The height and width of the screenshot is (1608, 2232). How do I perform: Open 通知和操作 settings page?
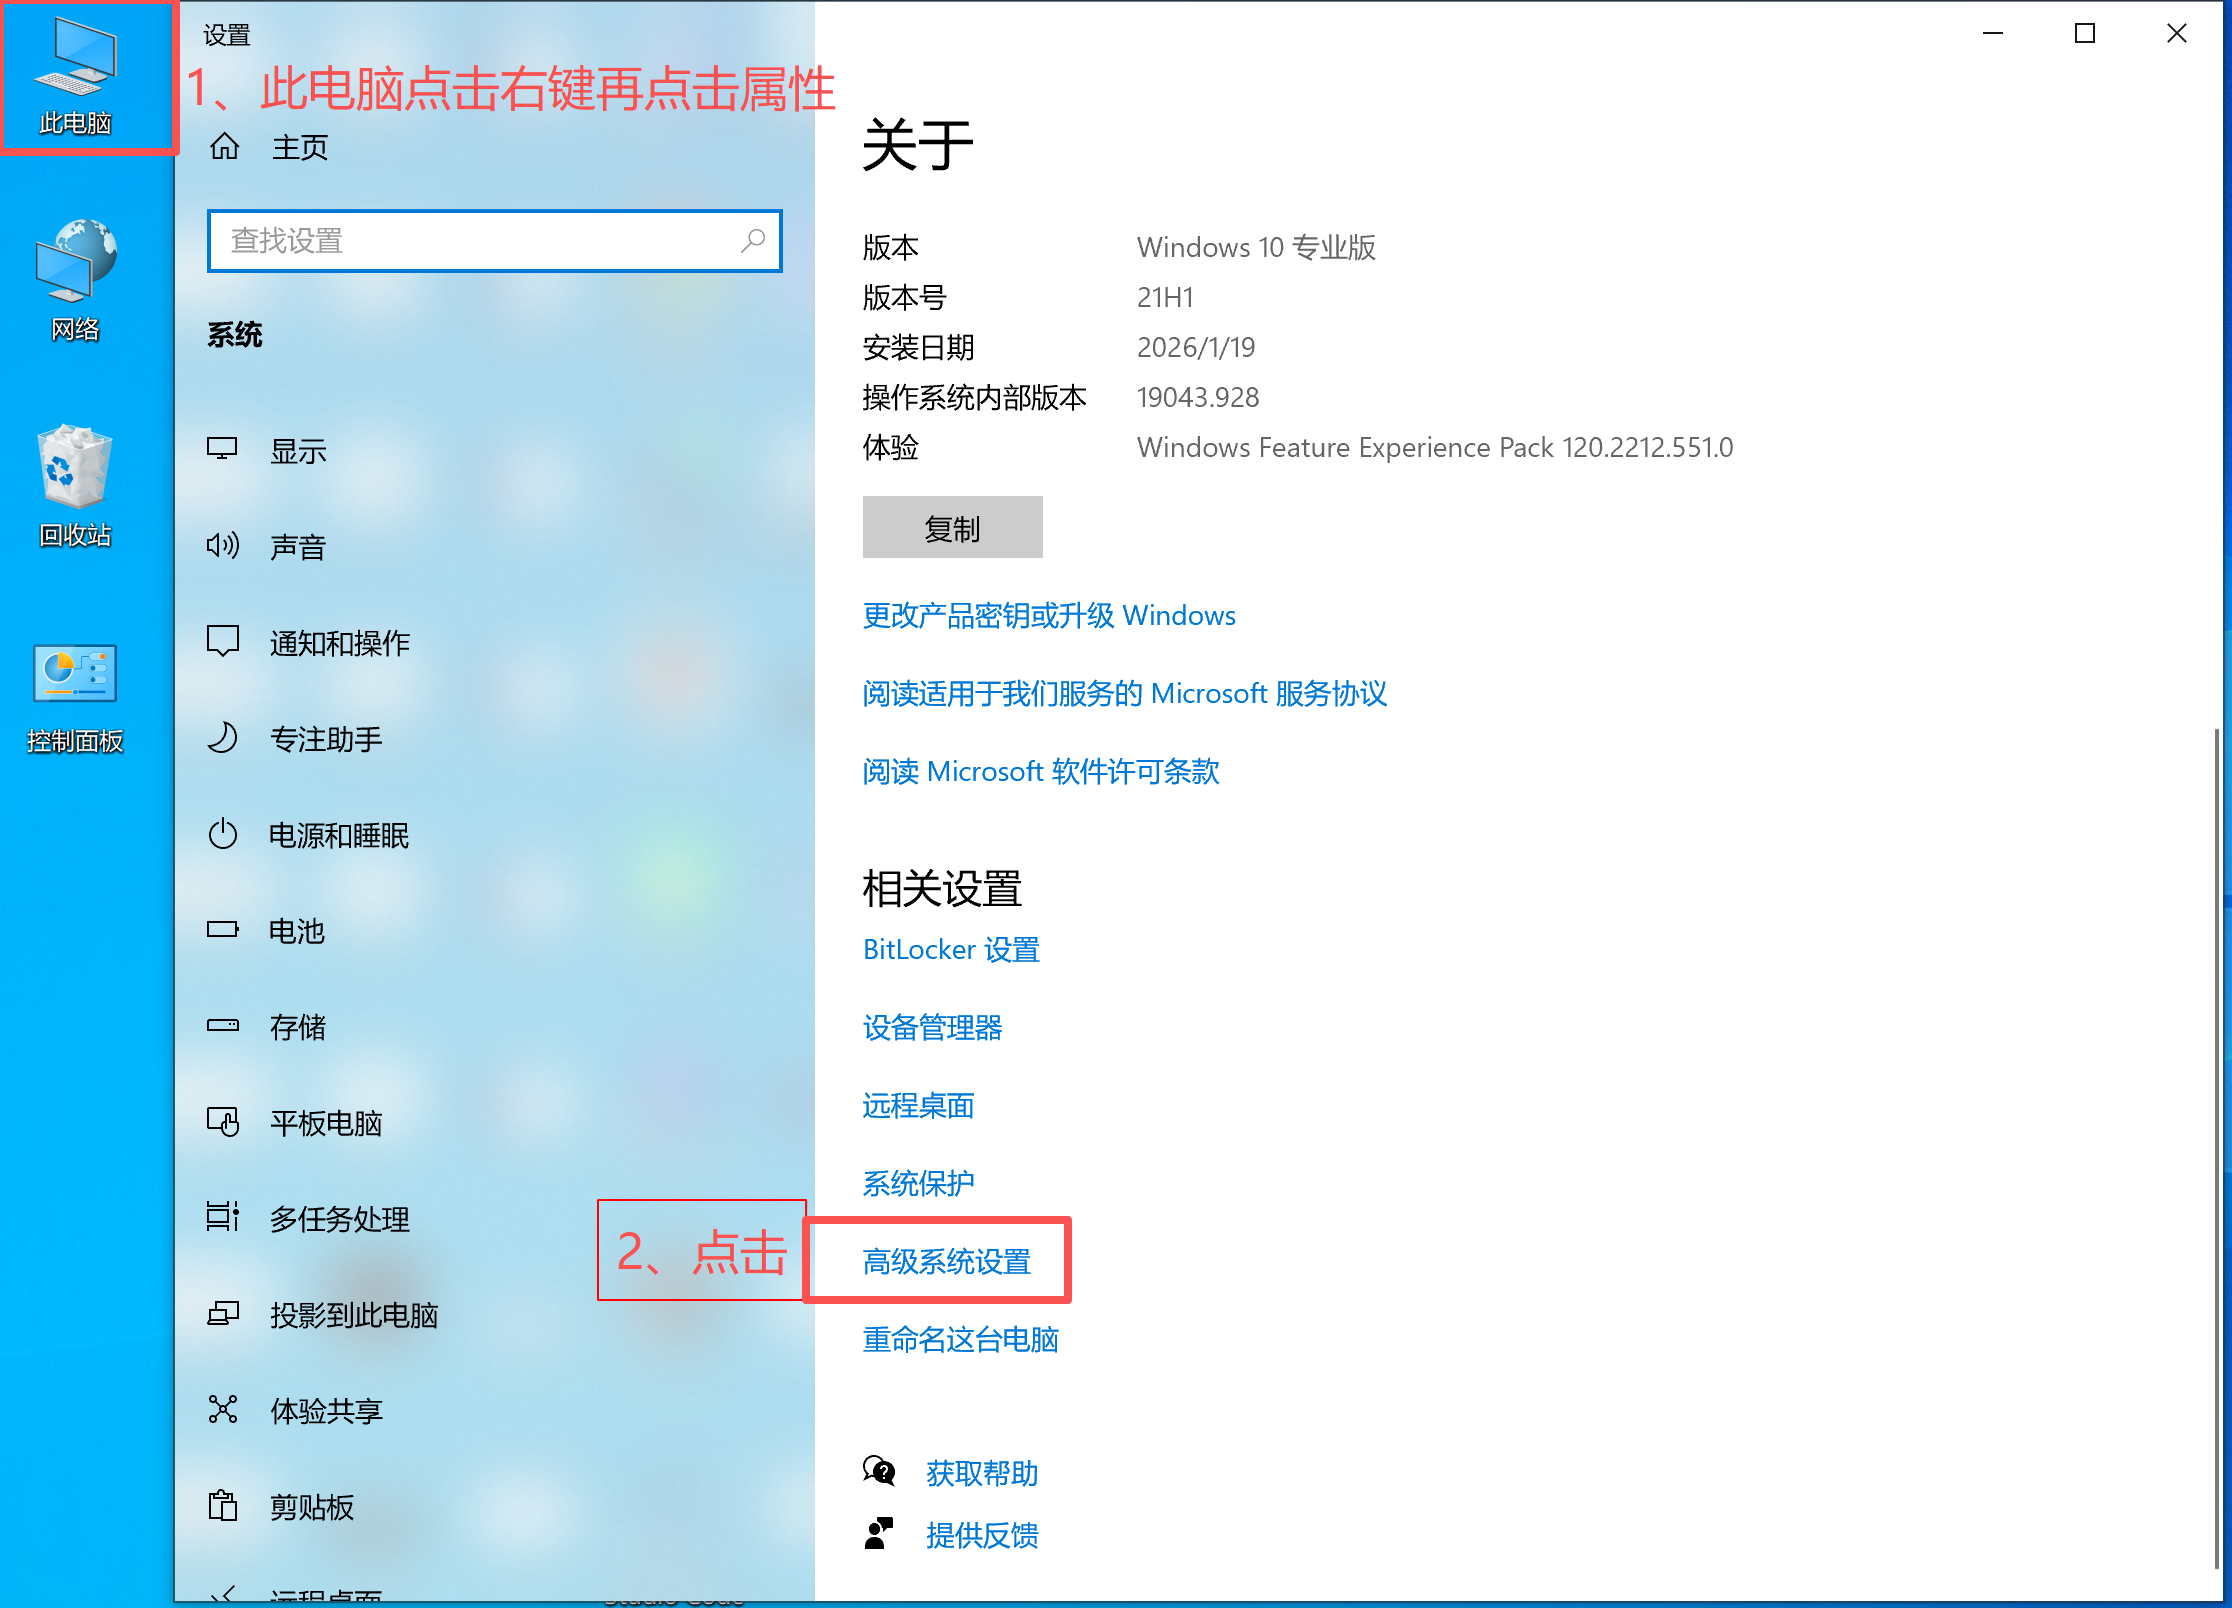click(339, 642)
